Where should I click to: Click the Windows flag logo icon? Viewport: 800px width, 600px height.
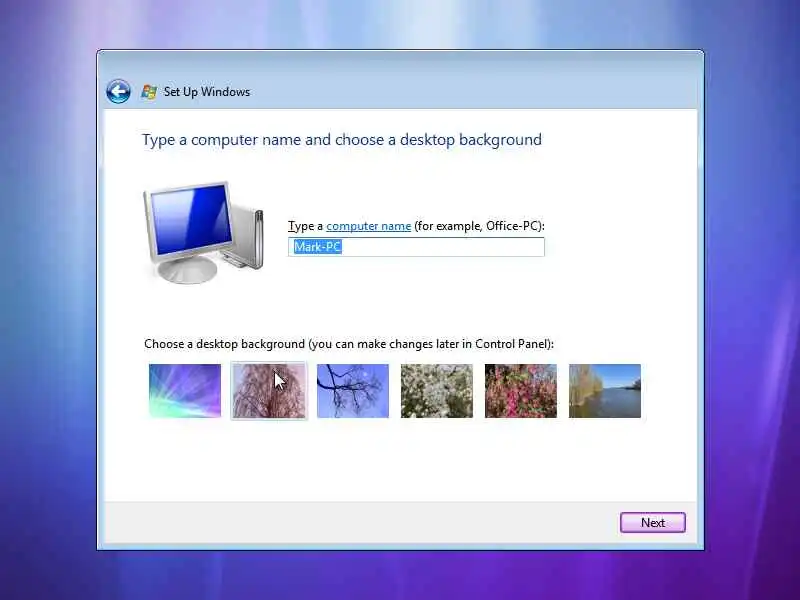[148, 92]
